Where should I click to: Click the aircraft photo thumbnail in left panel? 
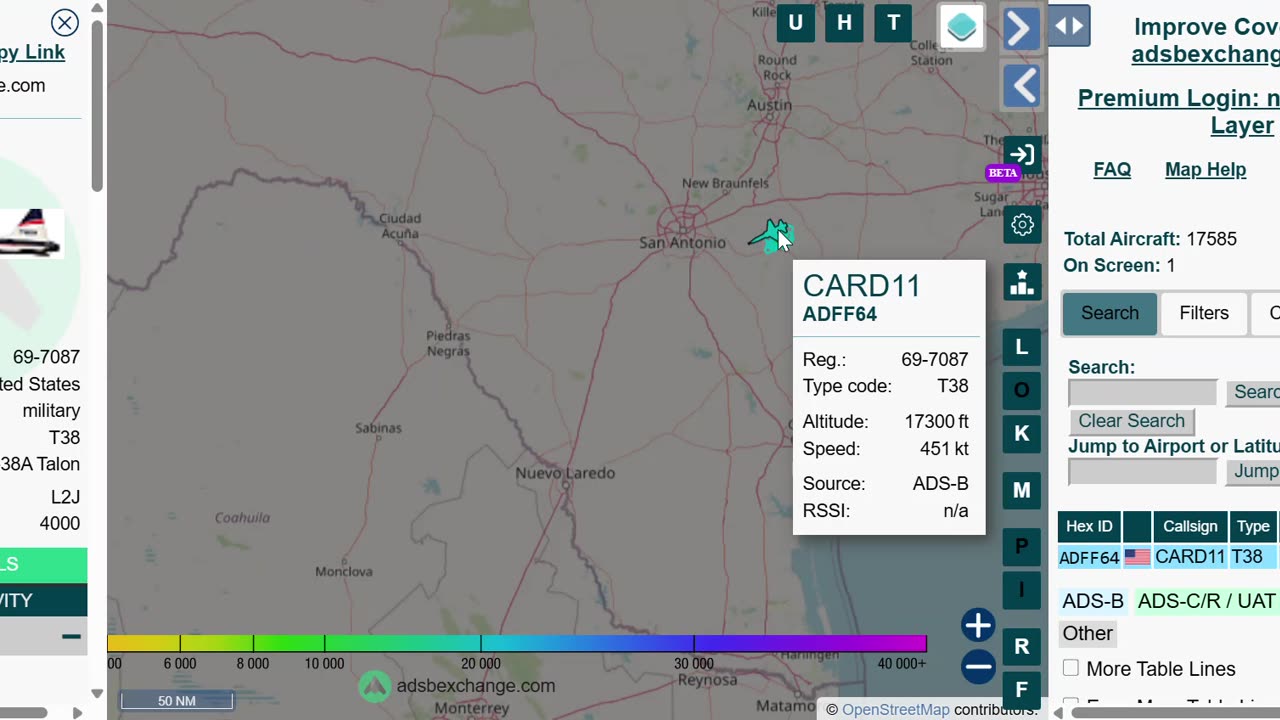(x=32, y=233)
